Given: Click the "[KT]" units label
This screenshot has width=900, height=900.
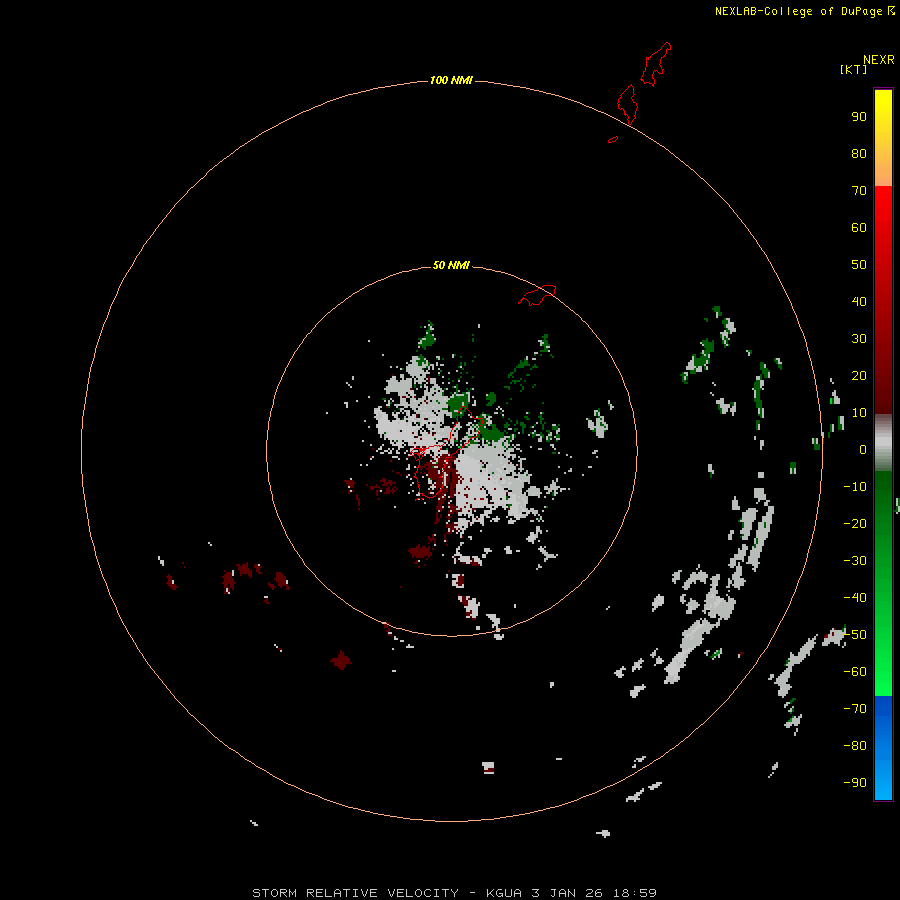Looking at the screenshot, I should point(853,69).
